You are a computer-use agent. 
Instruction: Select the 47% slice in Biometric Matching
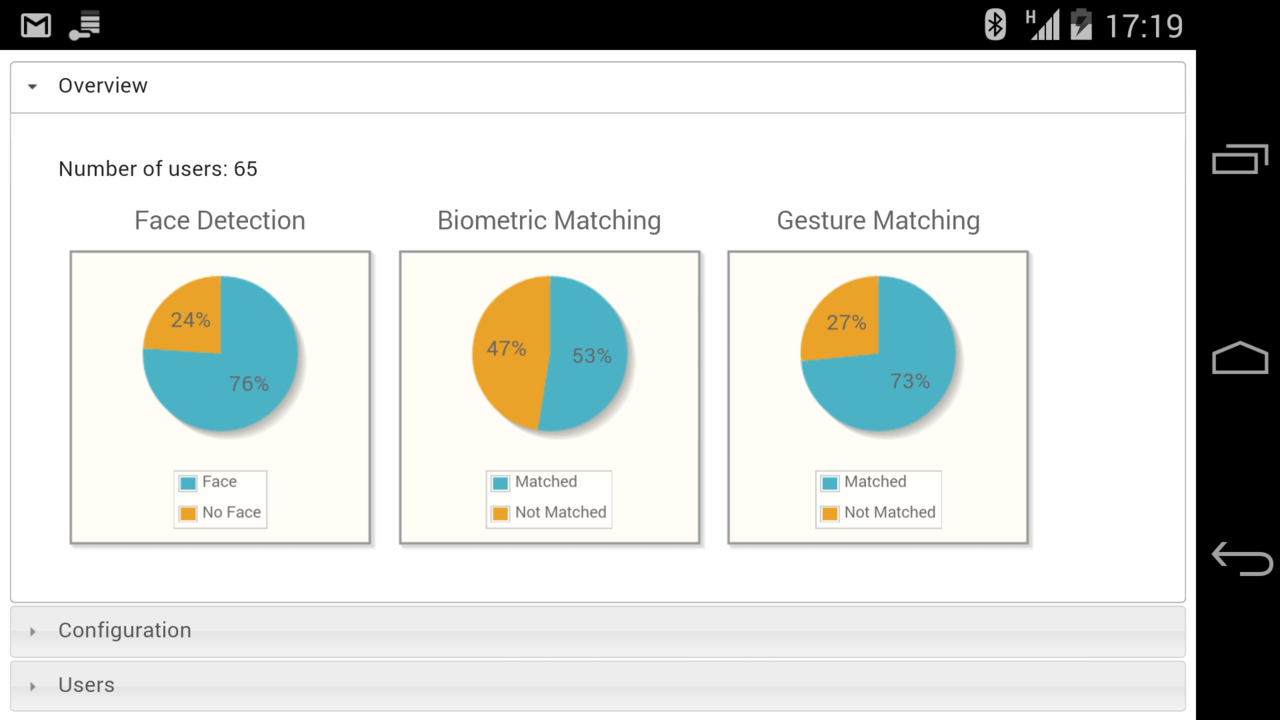click(x=508, y=350)
